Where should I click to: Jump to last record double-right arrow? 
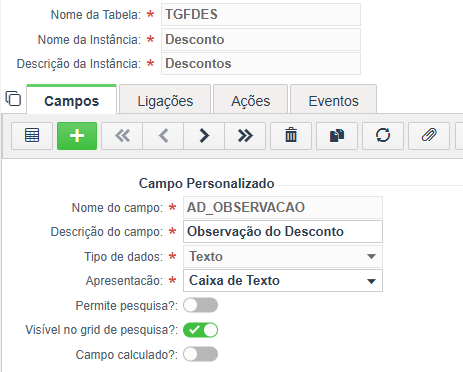point(245,136)
